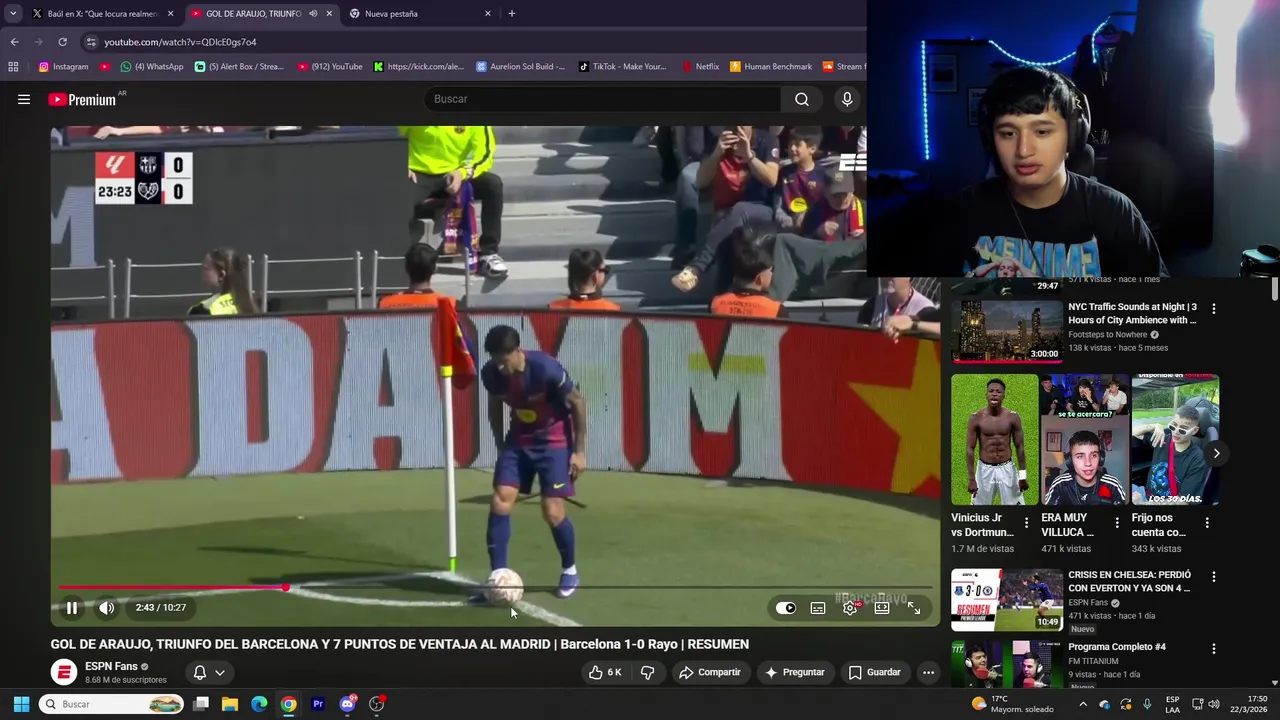Go back with the browser back arrow
The height and width of the screenshot is (720, 1280).
14,42
